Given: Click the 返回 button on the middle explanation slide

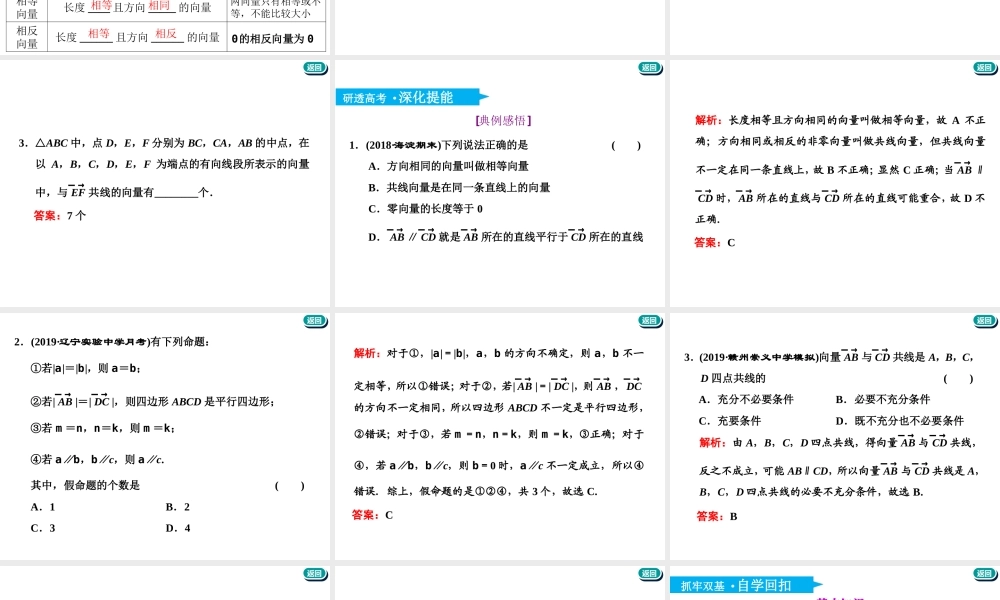Looking at the screenshot, I should coord(648,320).
